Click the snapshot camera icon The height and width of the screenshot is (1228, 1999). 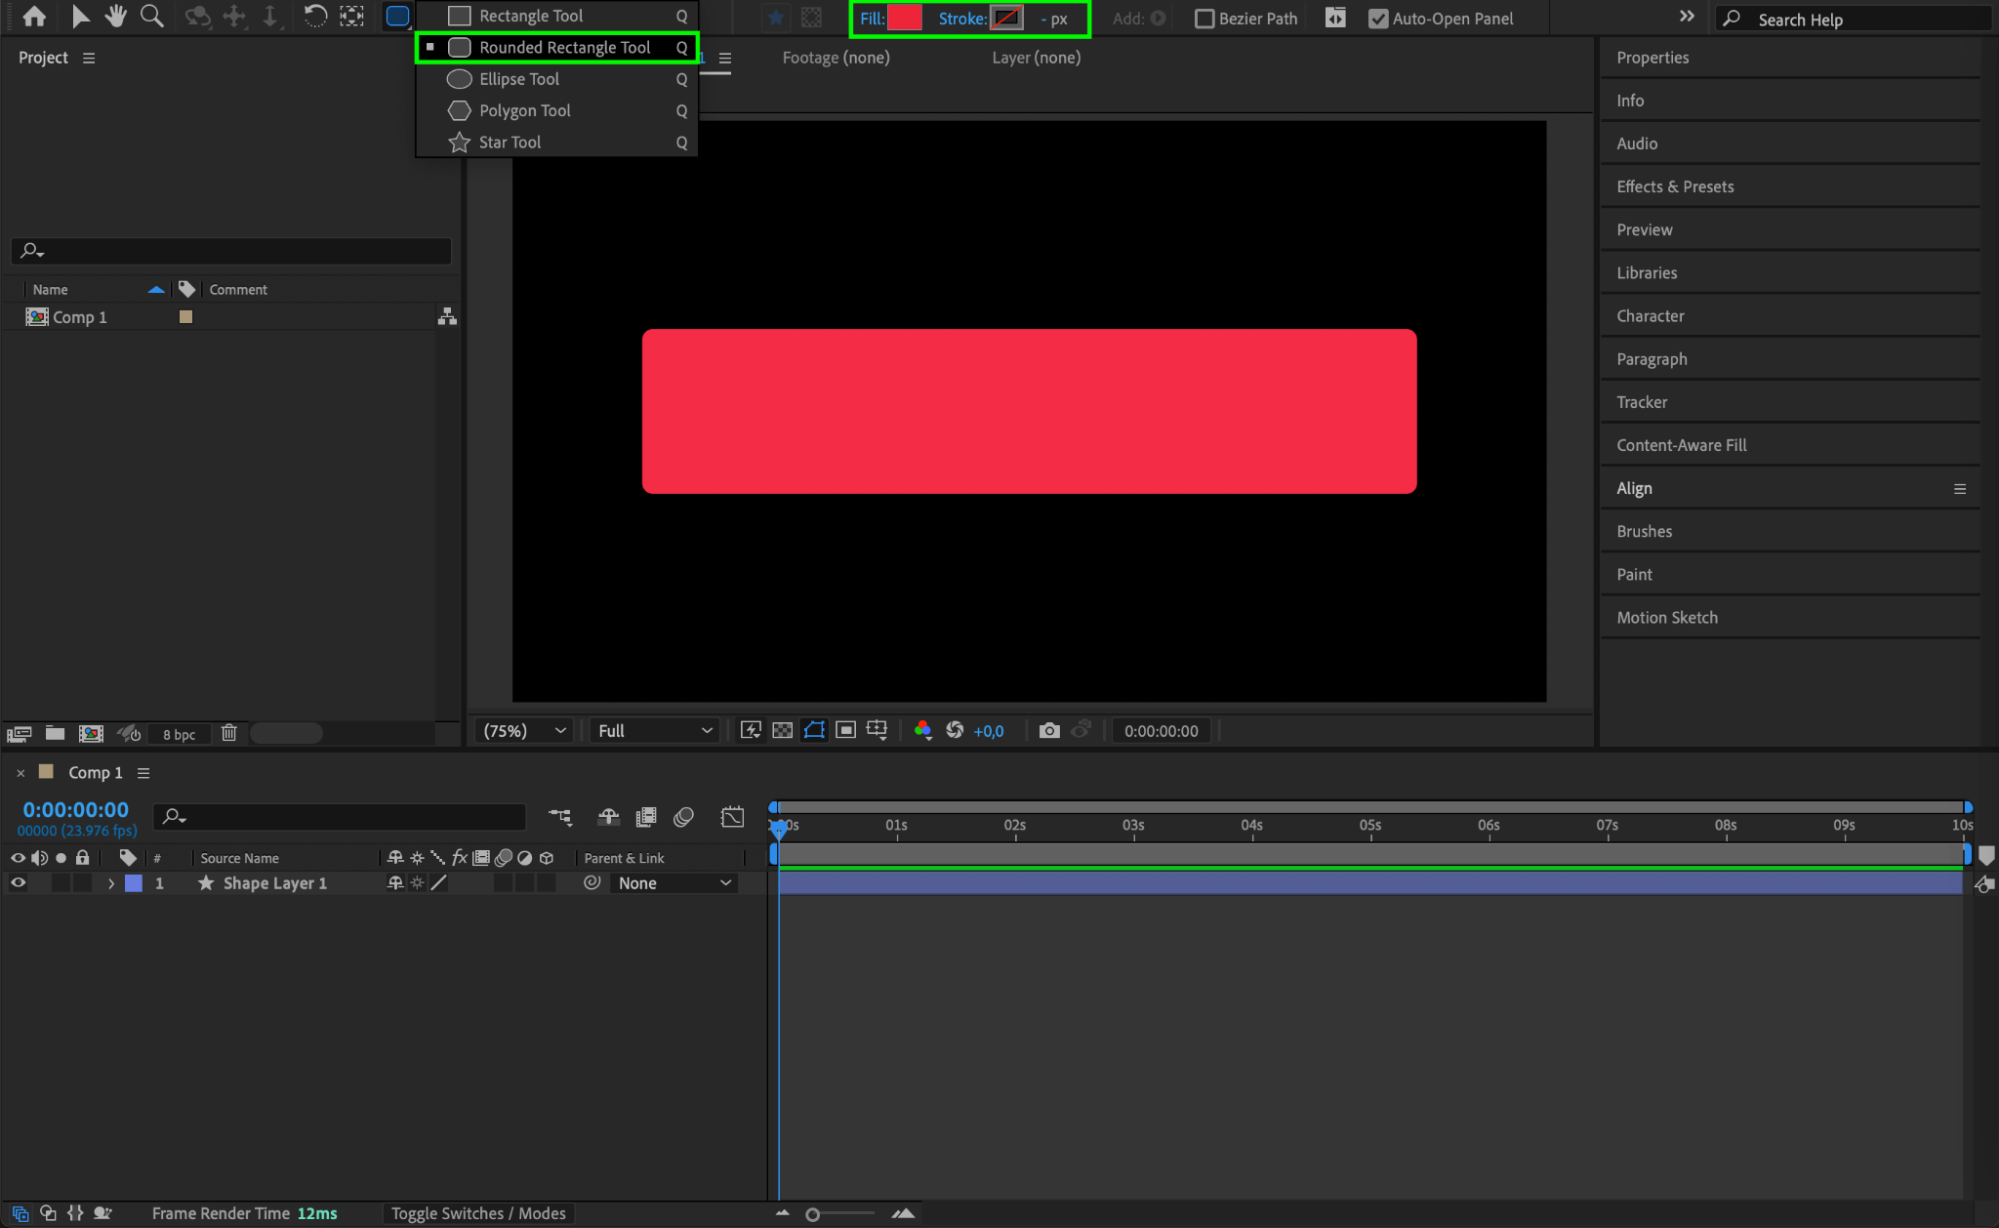coord(1049,731)
